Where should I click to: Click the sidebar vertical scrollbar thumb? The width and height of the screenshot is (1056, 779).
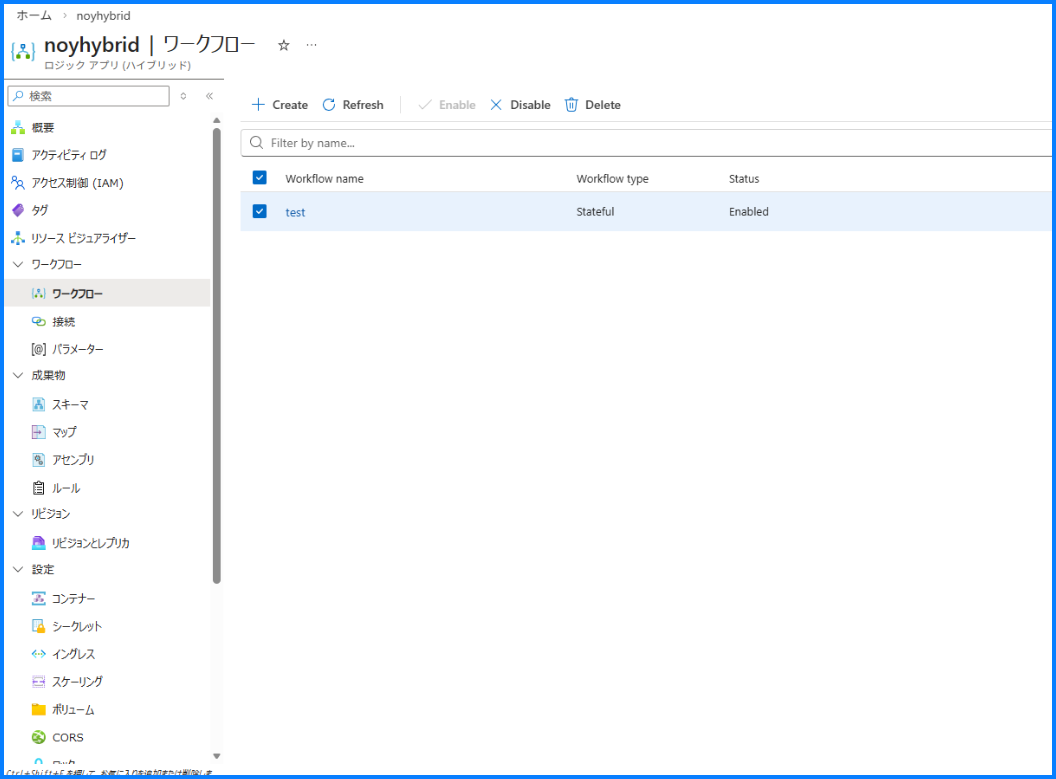tap(217, 355)
